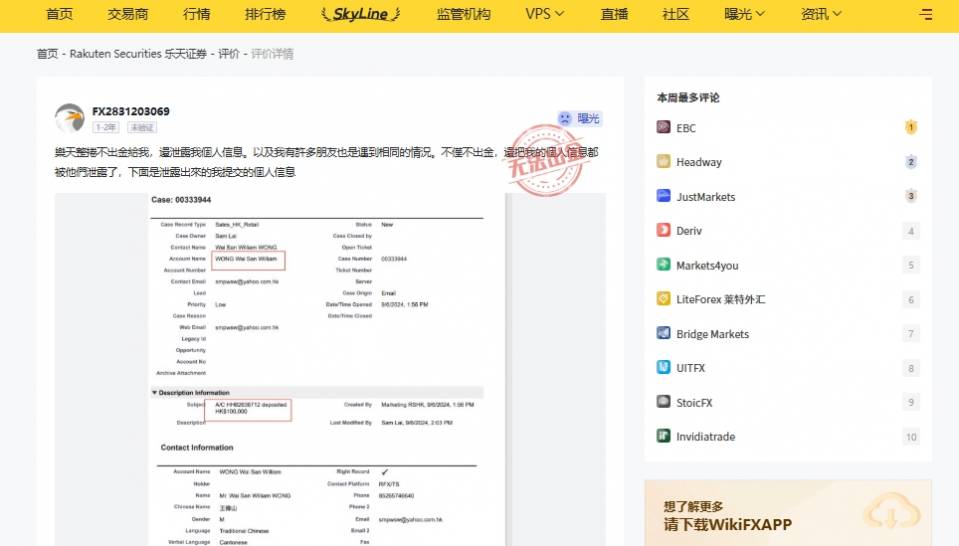Open the 首页 nav item

[59, 14]
